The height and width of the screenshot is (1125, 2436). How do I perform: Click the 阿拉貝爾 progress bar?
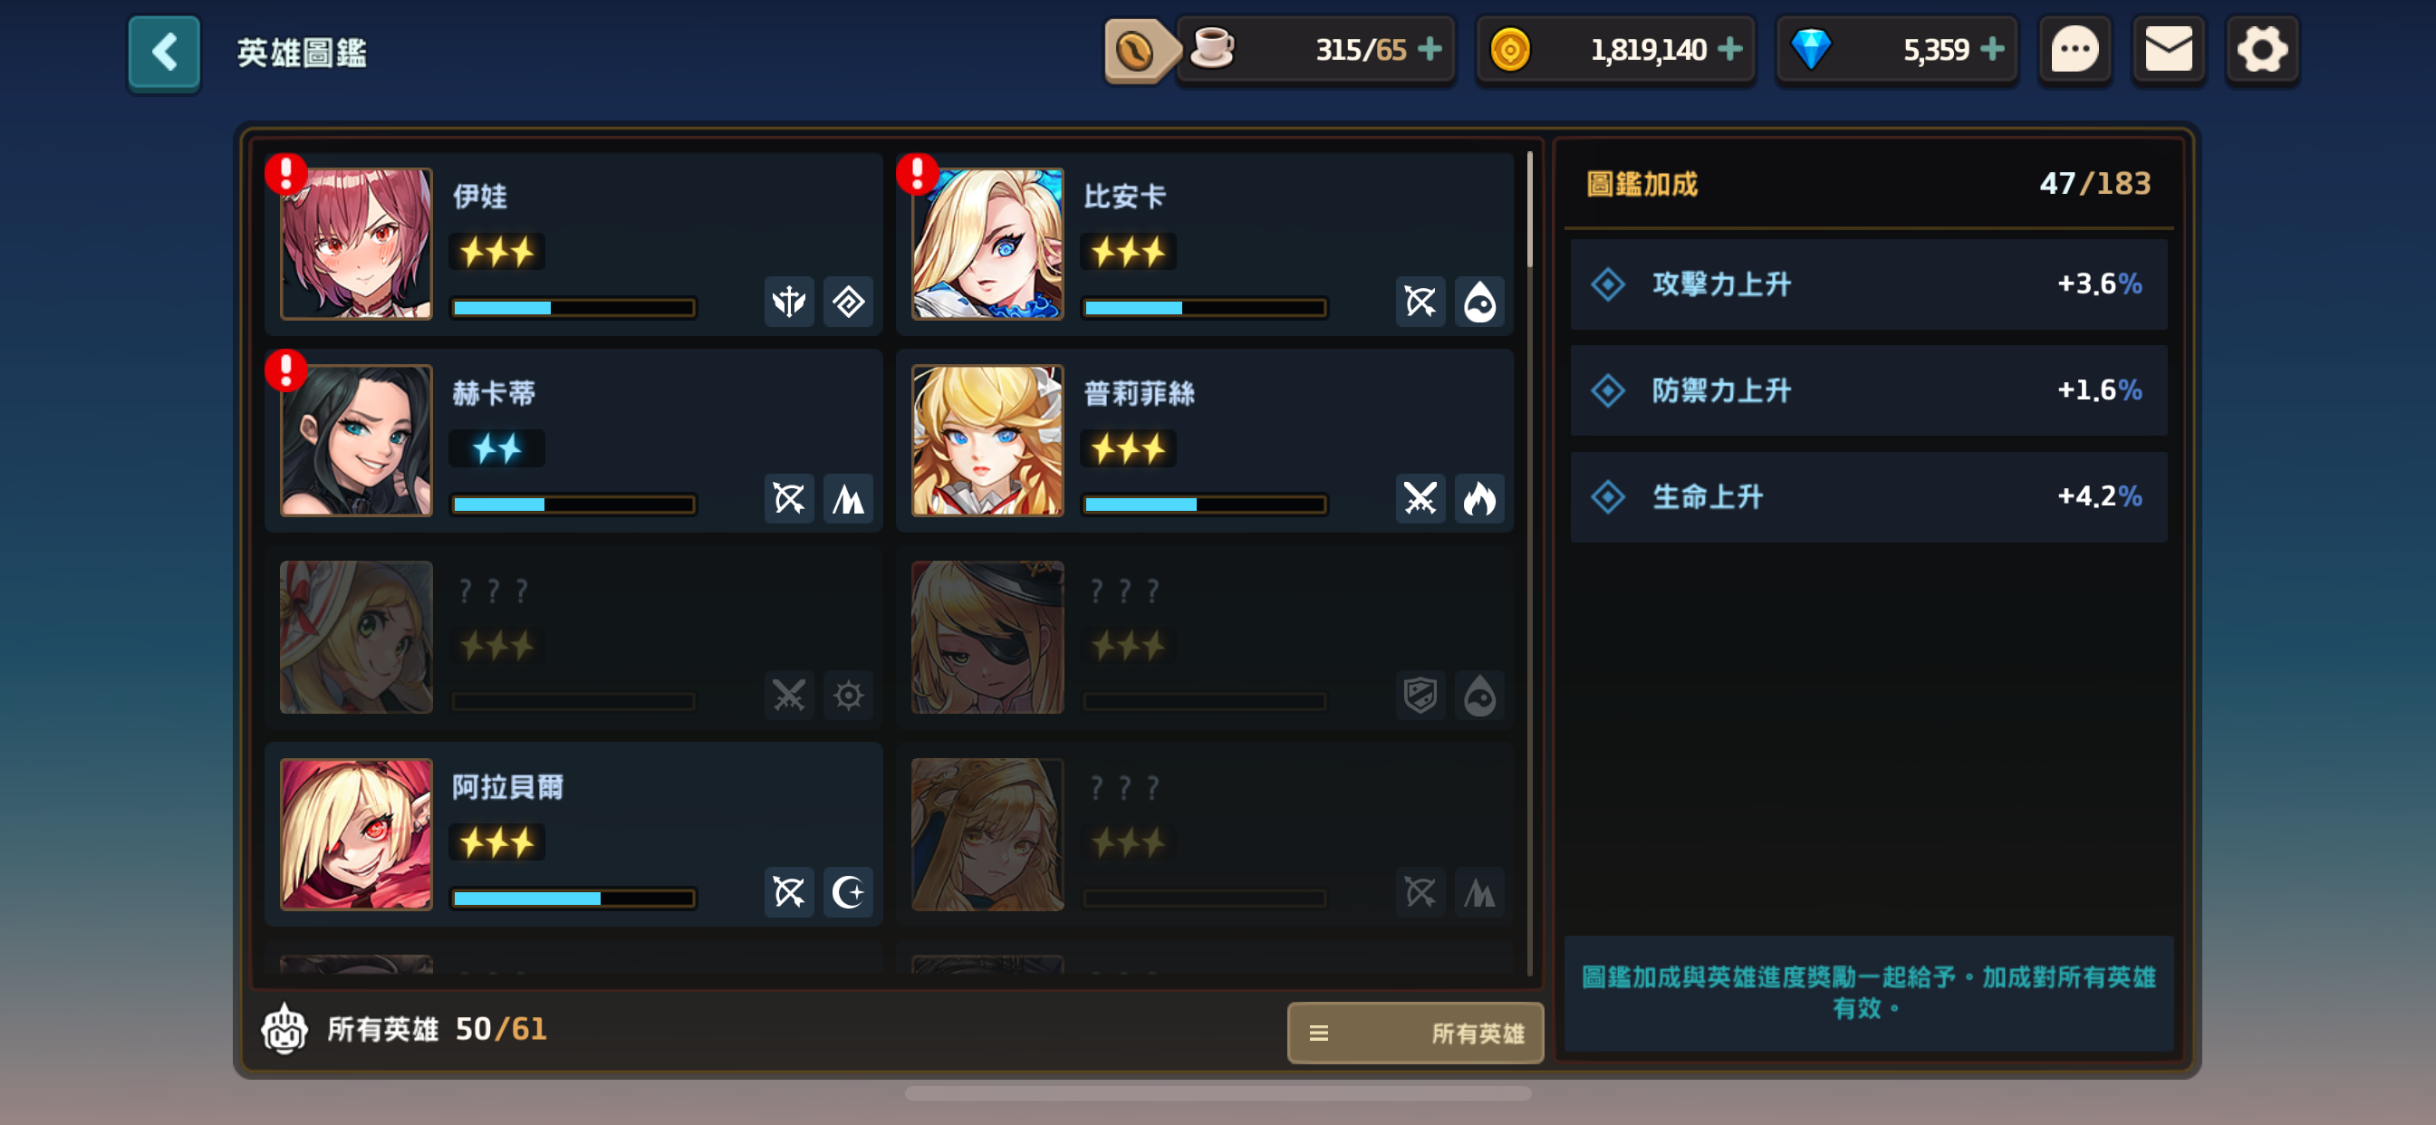coord(574,898)
